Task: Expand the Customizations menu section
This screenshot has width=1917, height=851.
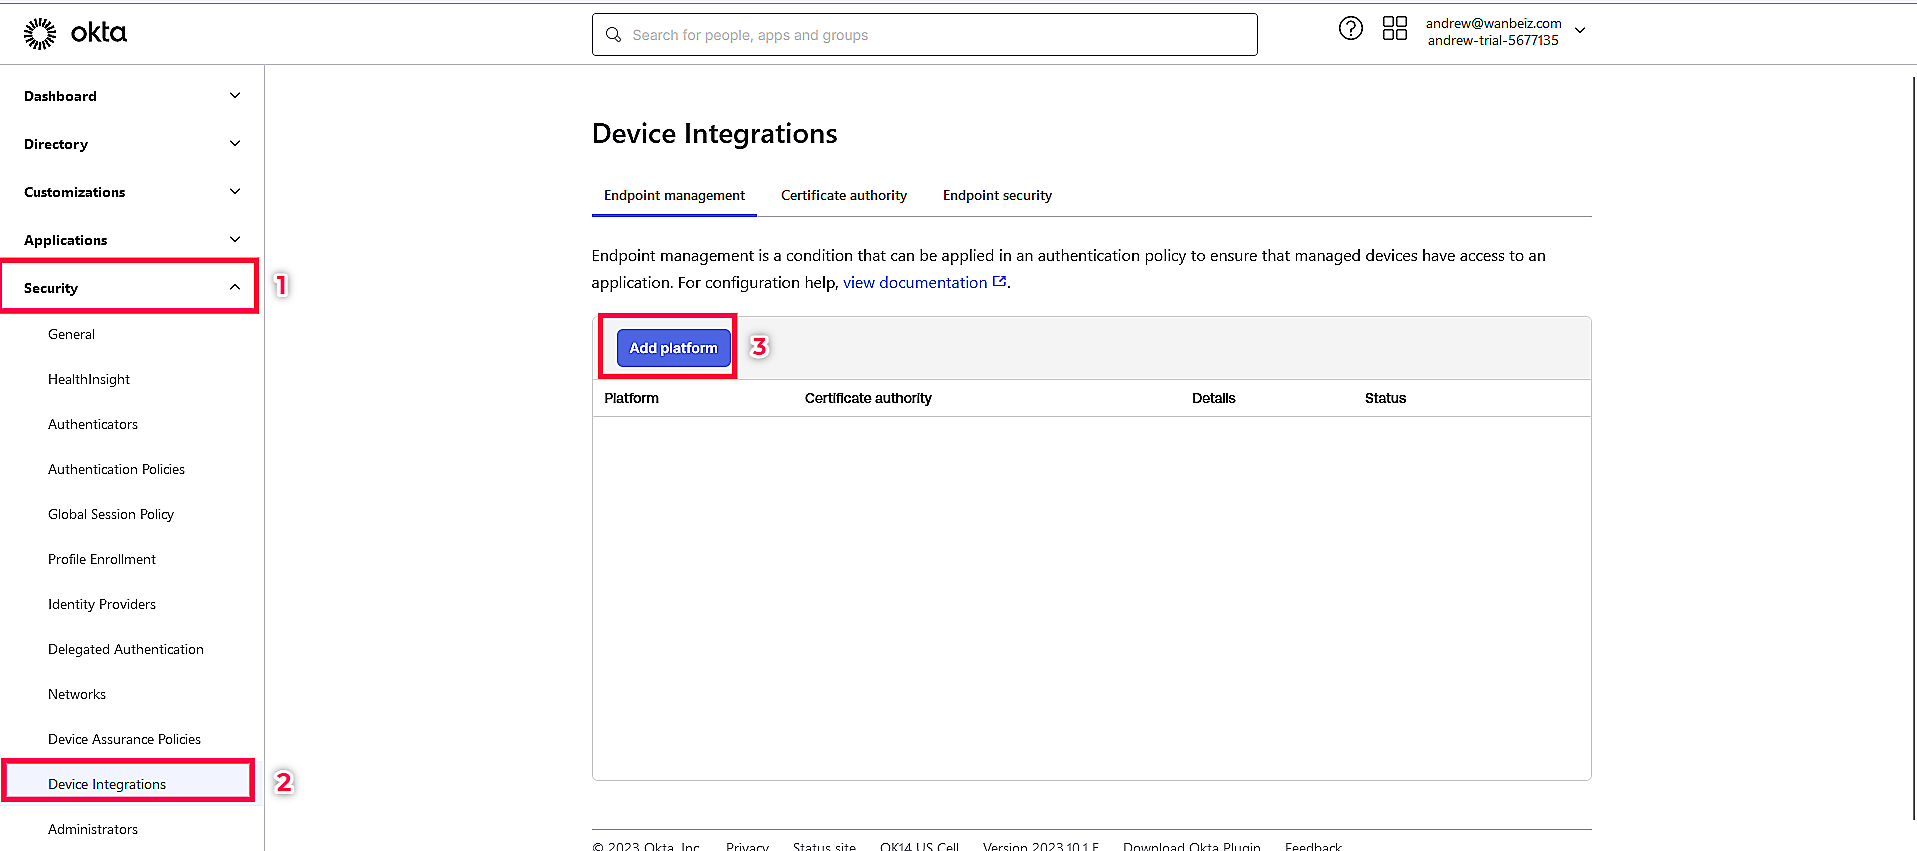Action: tap(235, 192)
